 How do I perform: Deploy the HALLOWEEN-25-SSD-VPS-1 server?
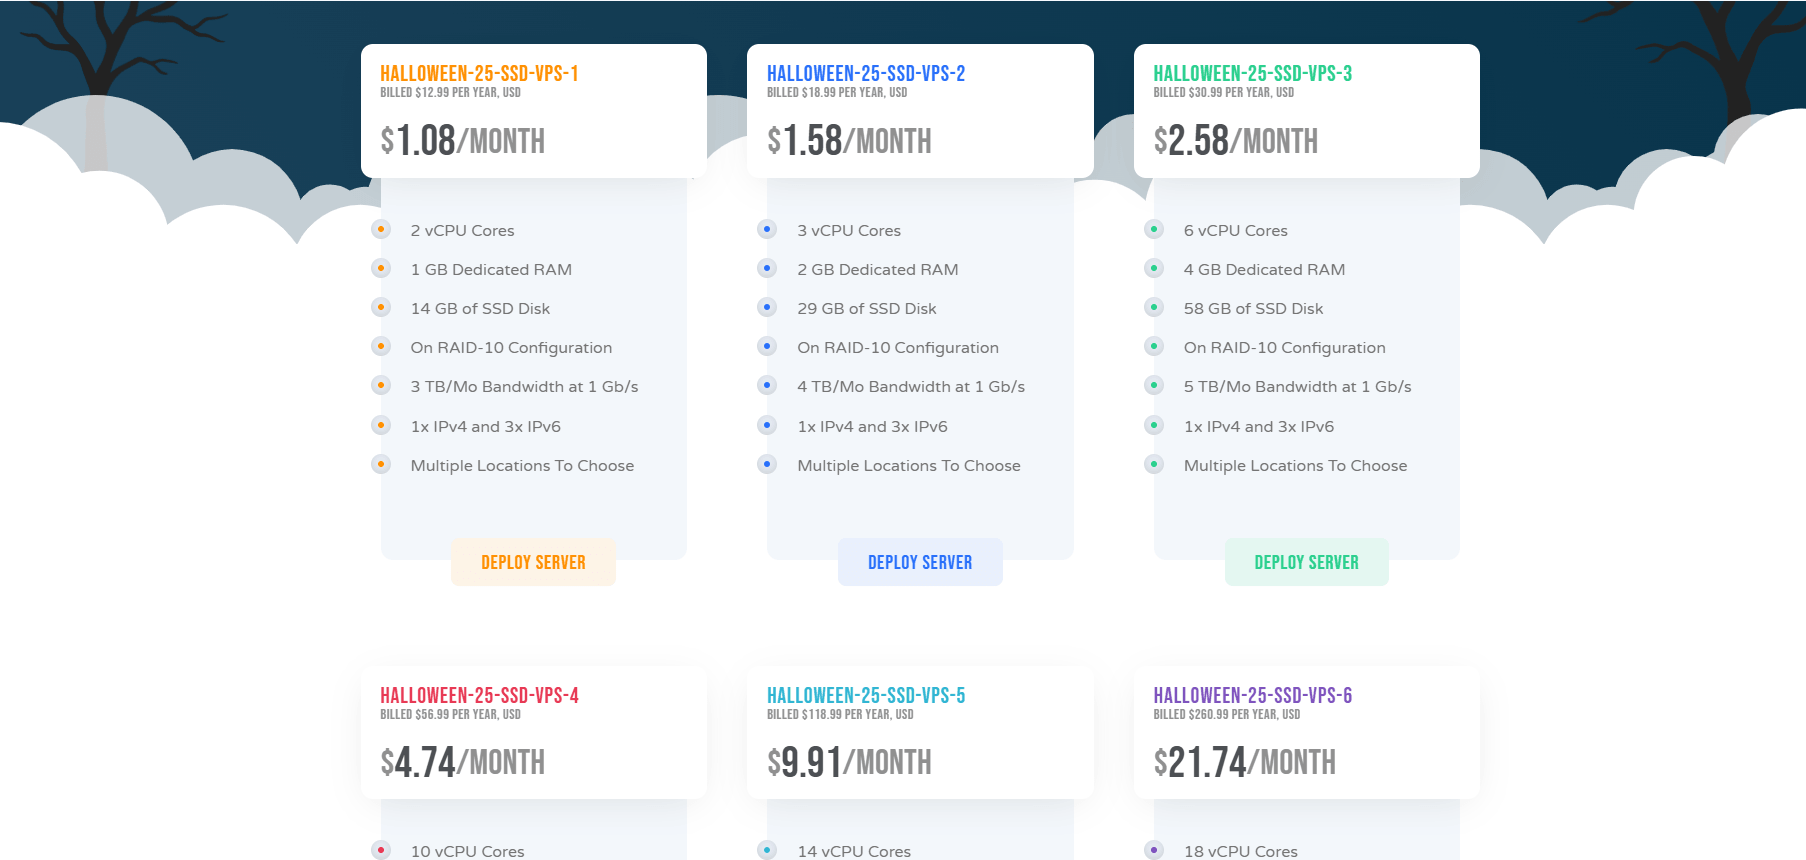point(533,562)
